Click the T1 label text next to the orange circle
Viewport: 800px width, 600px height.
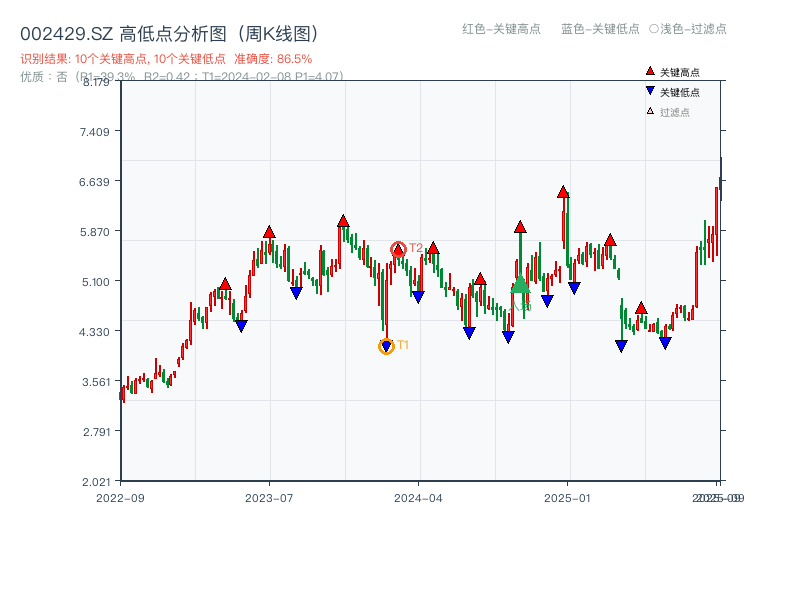point(403,345)
